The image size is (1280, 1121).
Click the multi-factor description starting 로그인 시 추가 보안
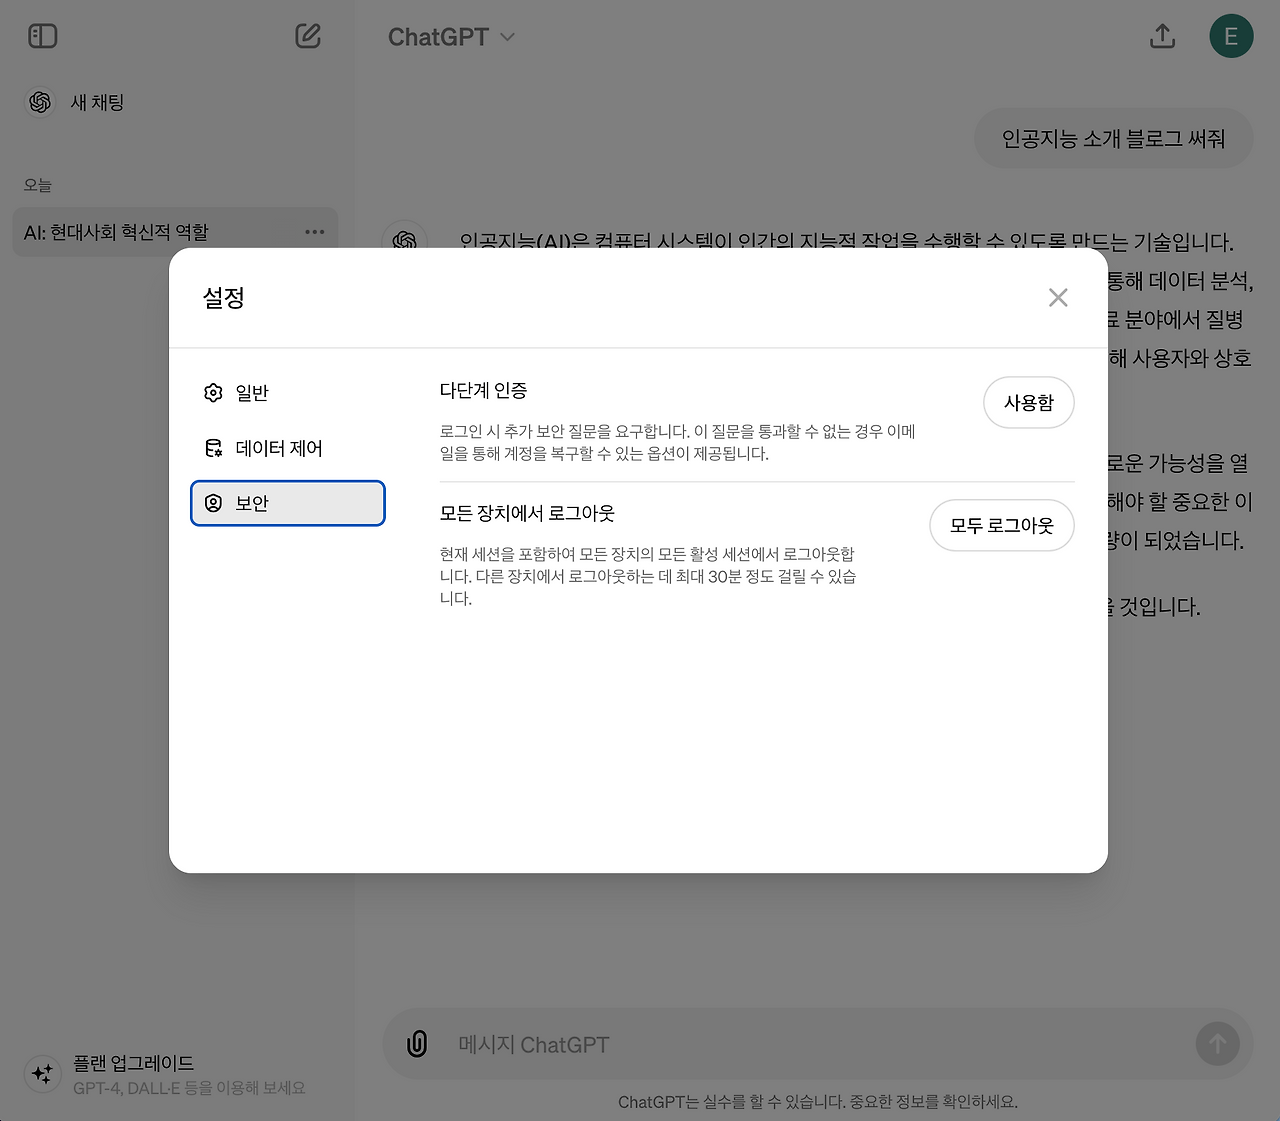678,442
